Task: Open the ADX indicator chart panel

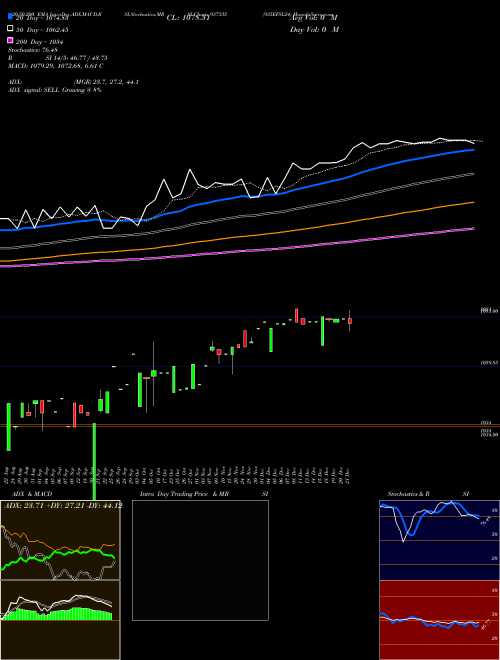Action: click(x=60, y=540)
